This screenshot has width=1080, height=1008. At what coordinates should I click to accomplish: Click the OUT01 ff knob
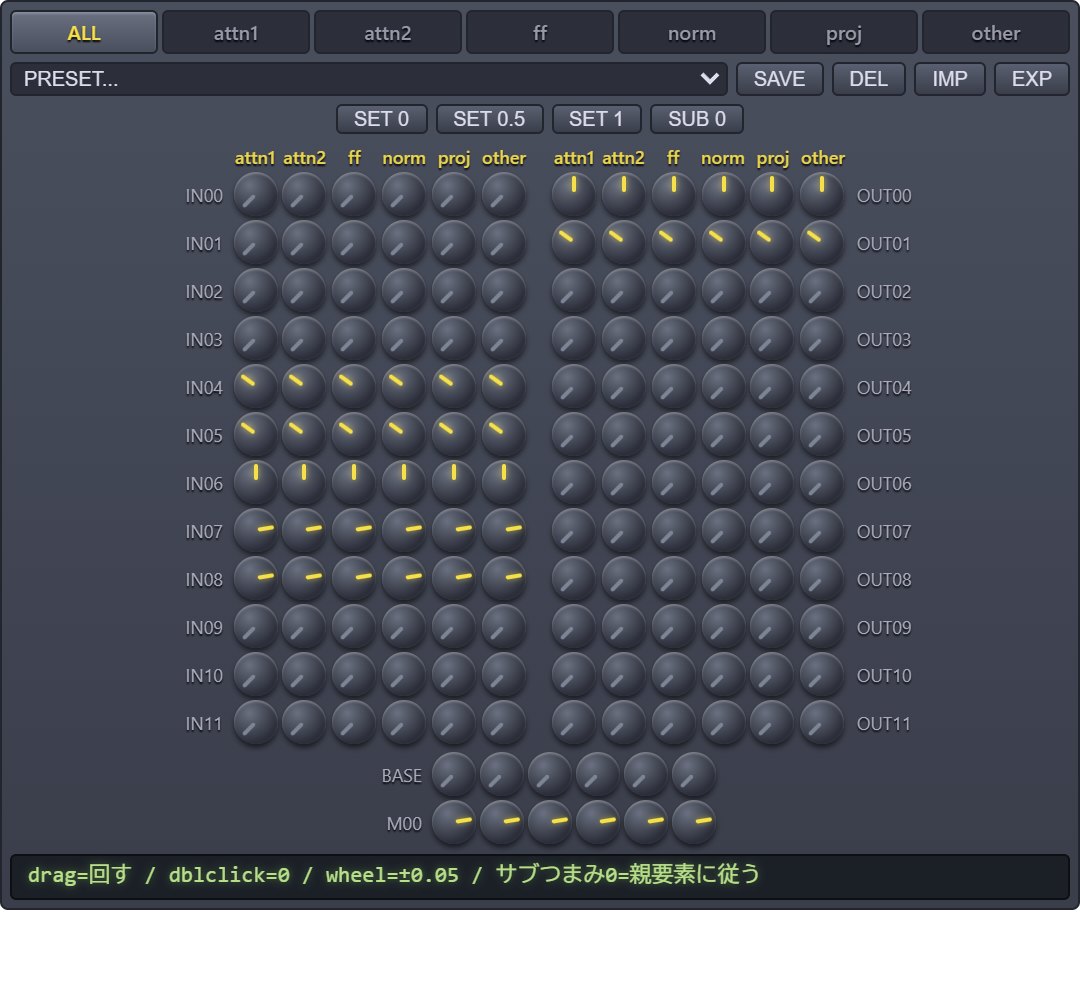click(x=673, y=243)
